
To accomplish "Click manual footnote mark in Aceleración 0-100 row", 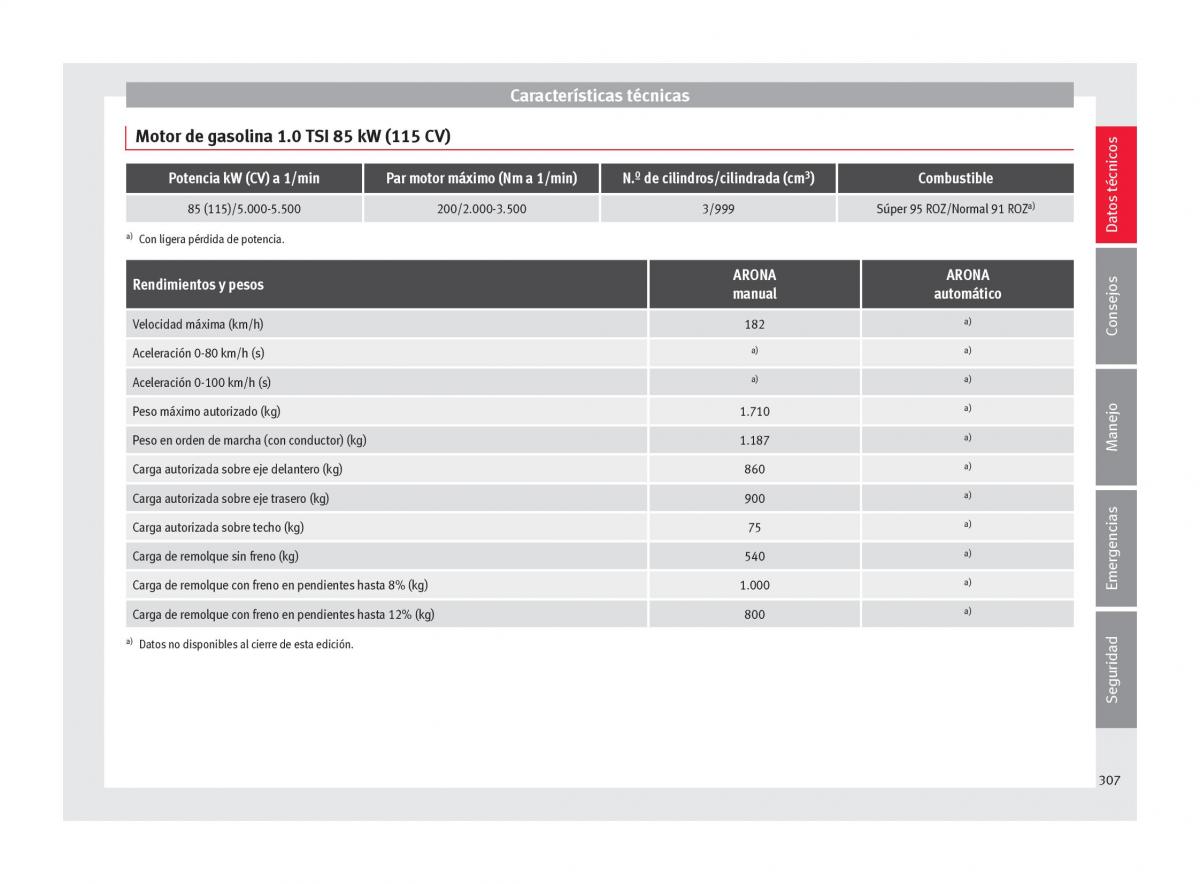I will click(x=755, y=380).
